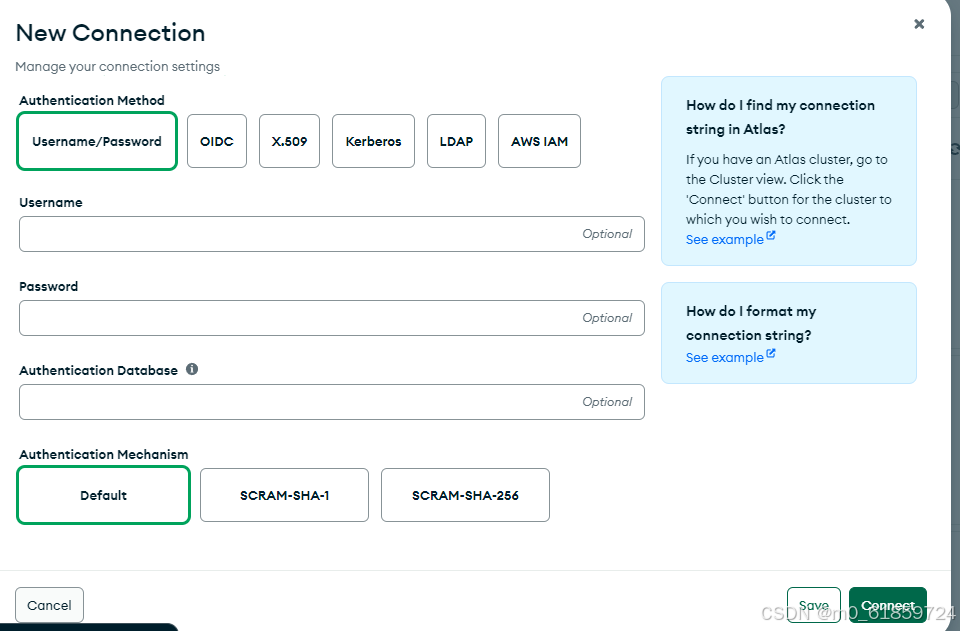Pick LDAP authentication option

tap(456, 141)
